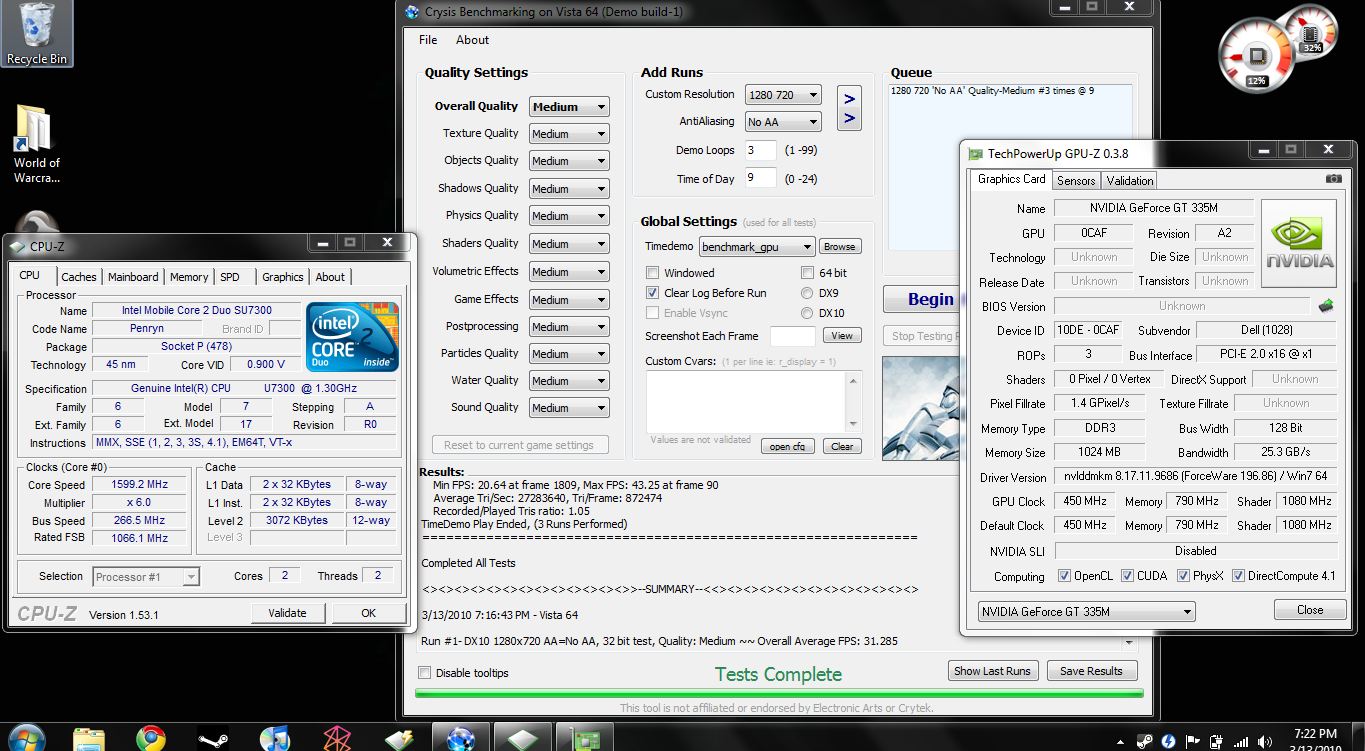This screenshot has width=1365, height=751.
Task: Open the Water Quality dropdown
Action: pyautogui.click(x=569, y=381)
